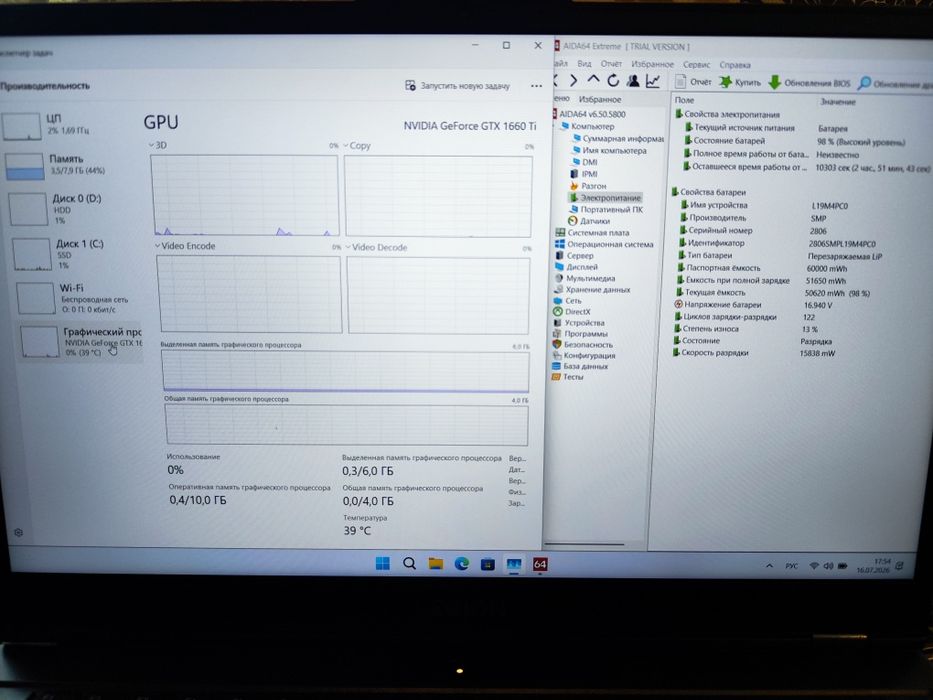Select Тесты tree node

(x=568, y=377)
